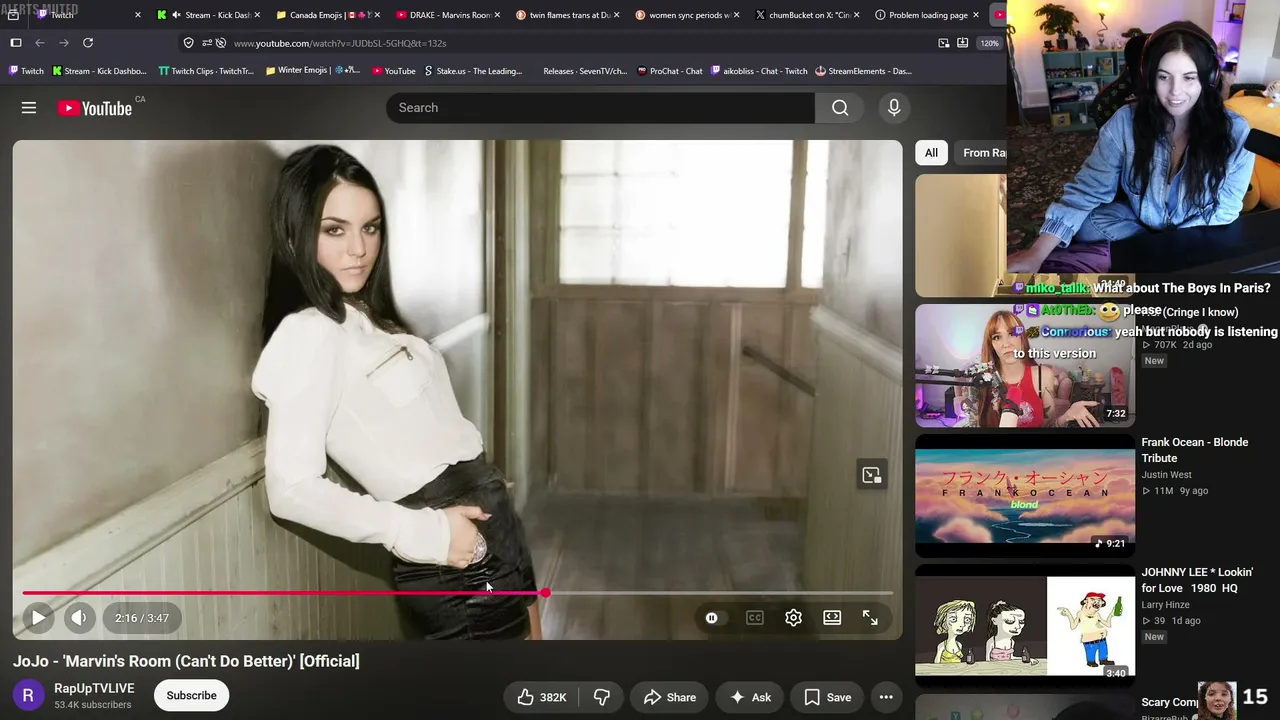
Task: Click the Frank Ocean - Blonde Tribute title
Action: pyautogui.click(x=1195, y=450)
